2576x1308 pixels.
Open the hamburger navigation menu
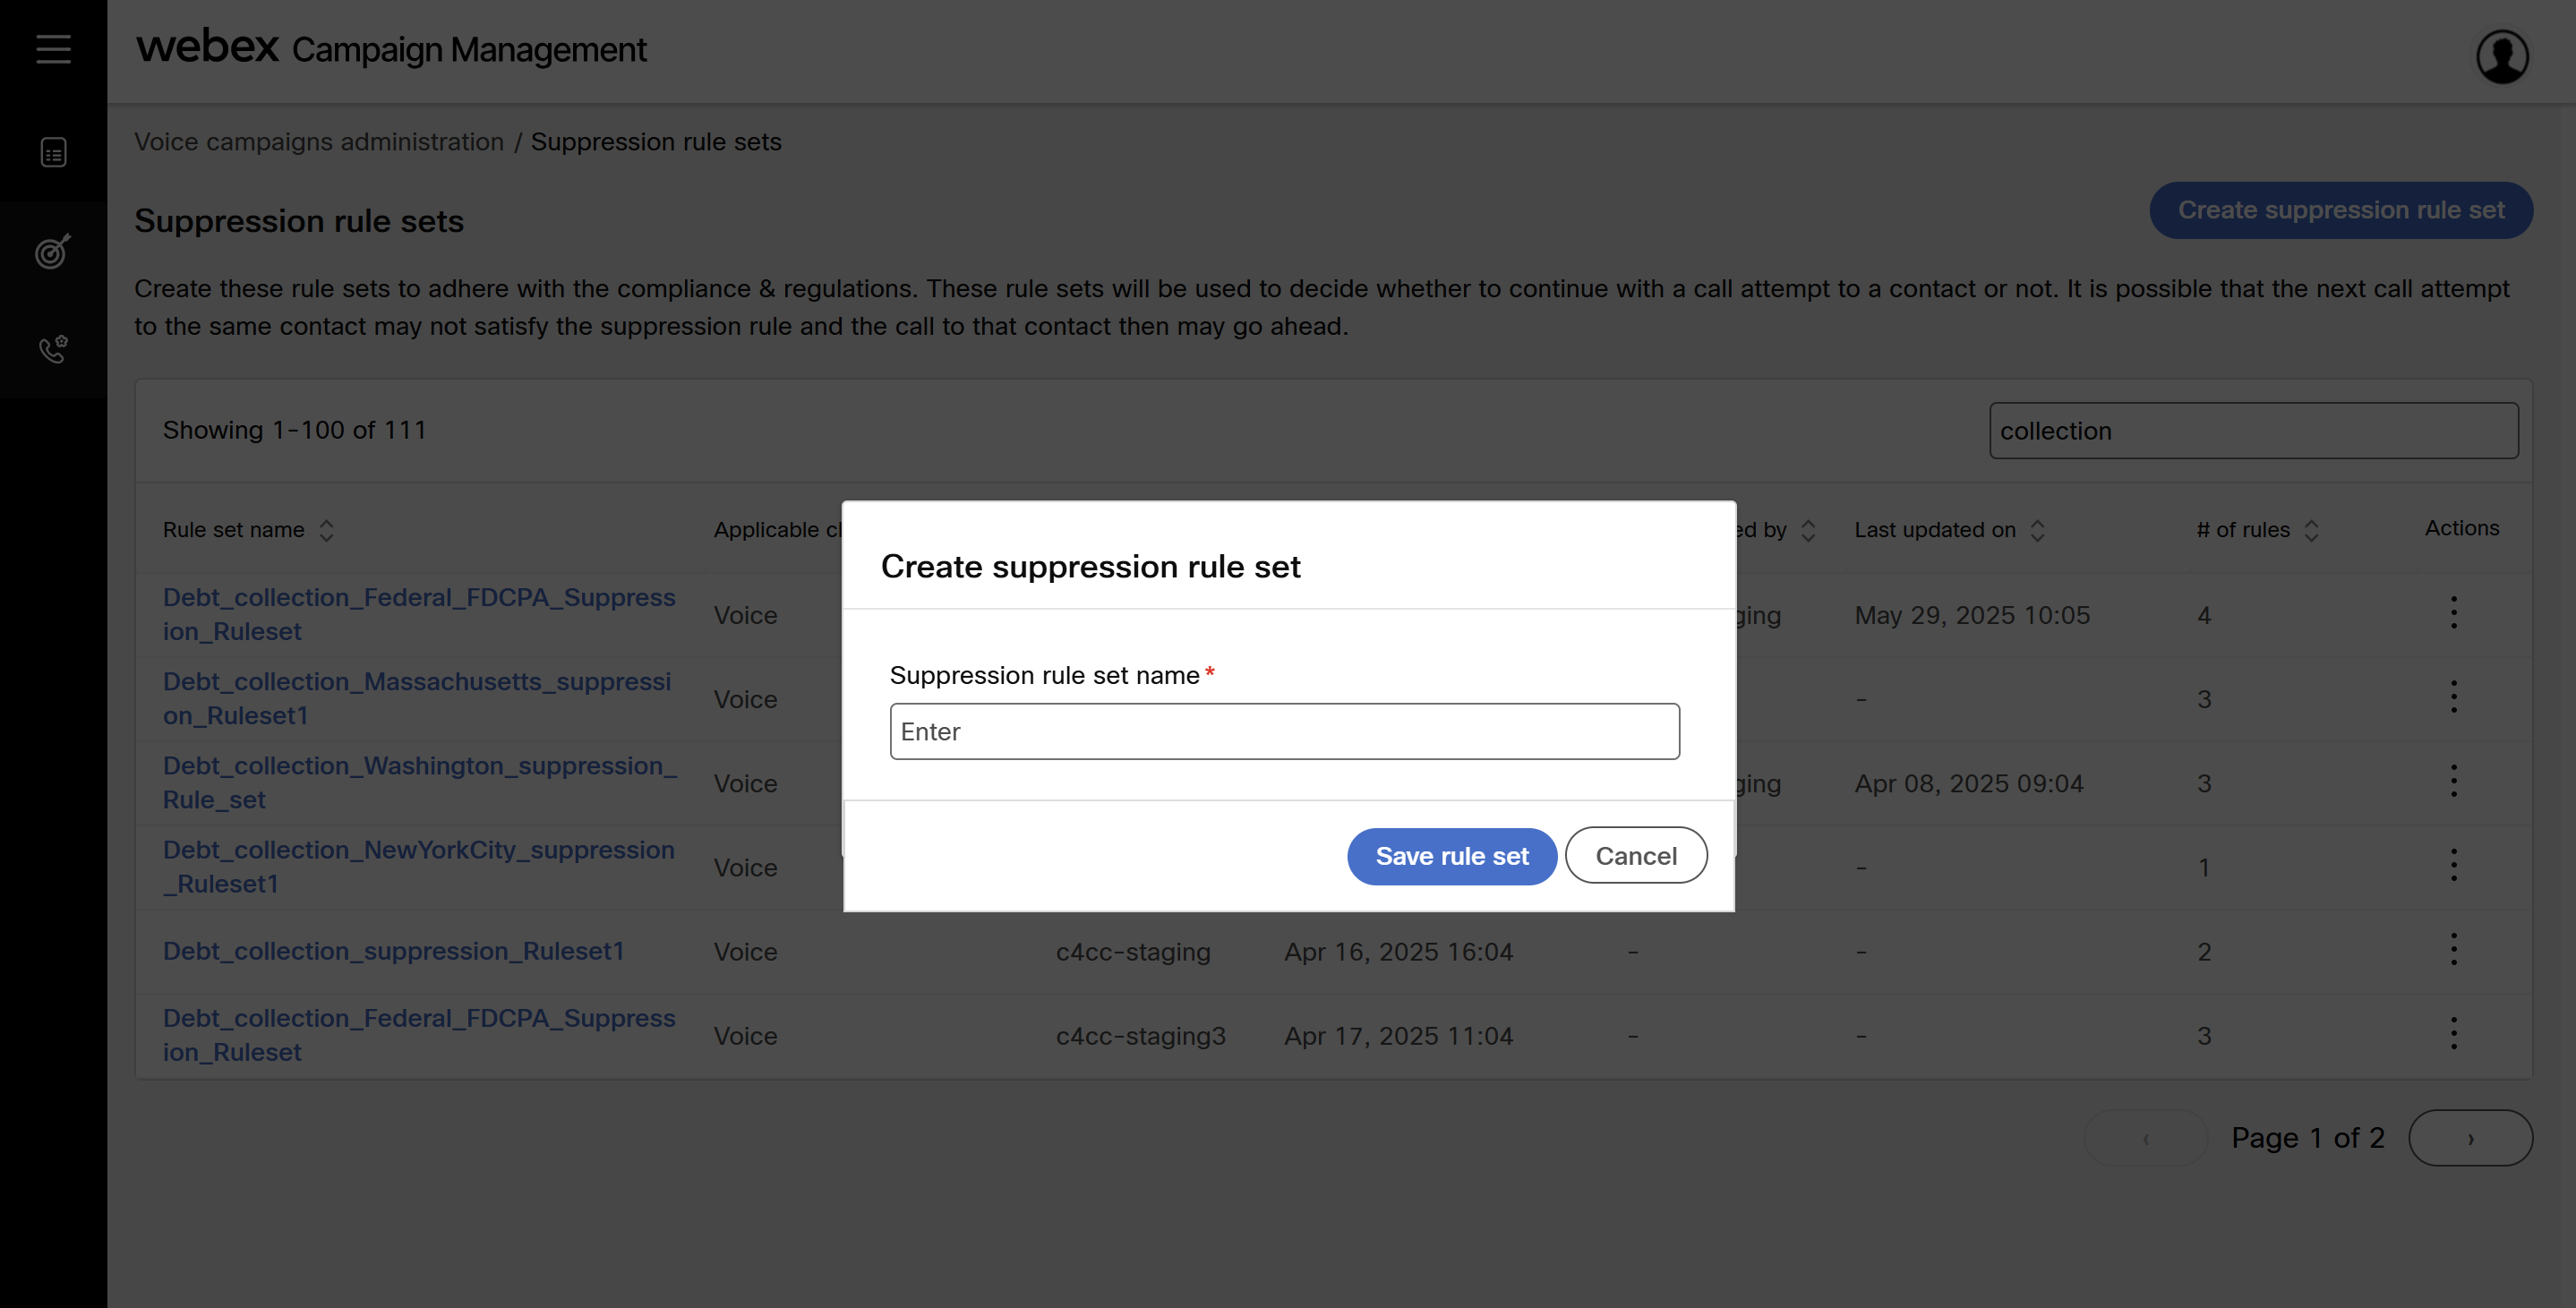53,49
